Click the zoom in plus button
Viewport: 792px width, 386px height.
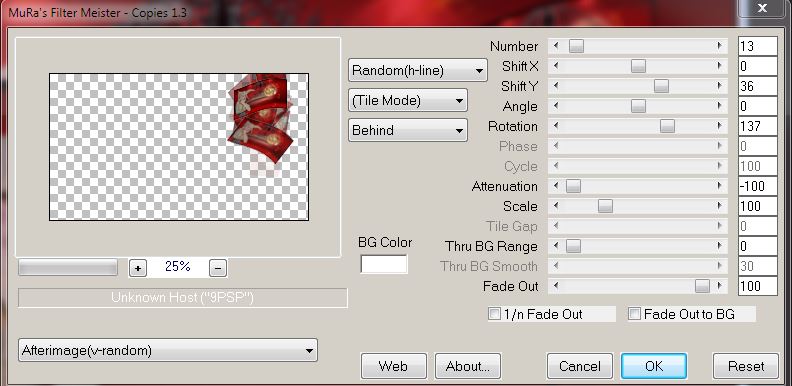pyautogui.click(x=137, y=268)
